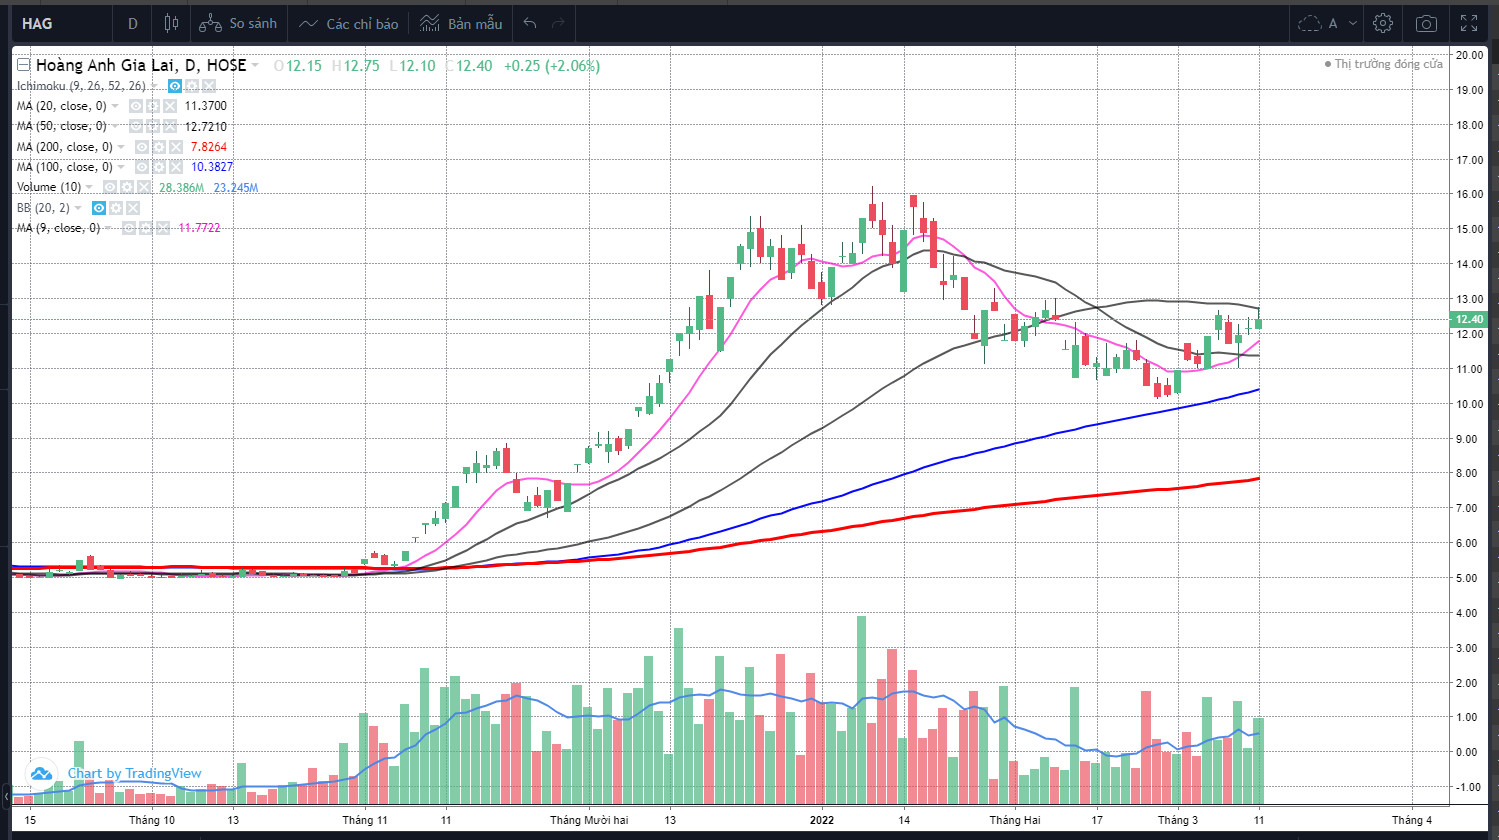Open the 'So sánh' compare tool

click(238, 23)
